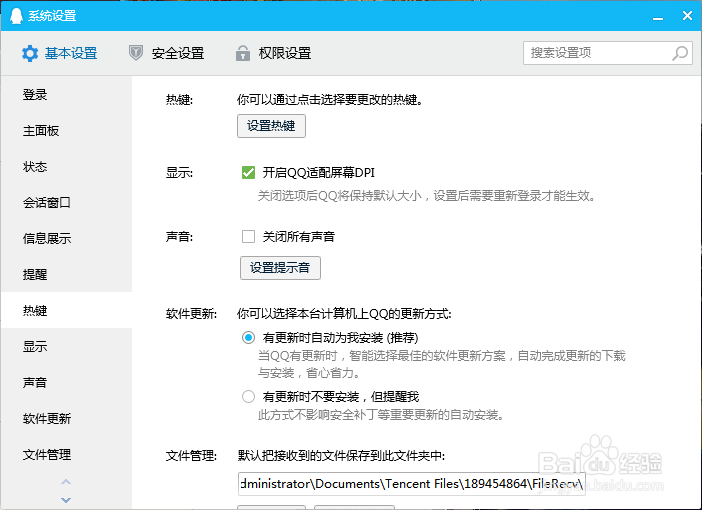702x510 pixels.
Task: Go to 显示 in the sidebar
Action: (66, 347)
